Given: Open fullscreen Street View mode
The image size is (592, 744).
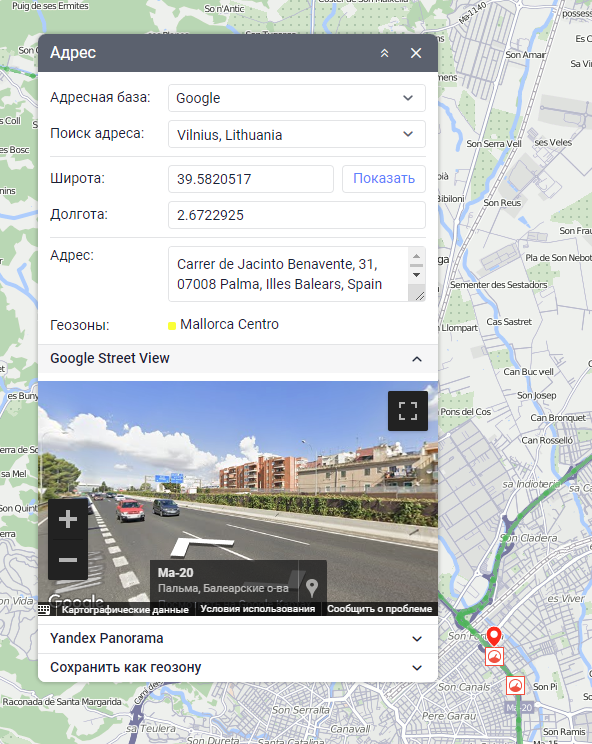Looking at the screenshot, I should pos(408,411).
